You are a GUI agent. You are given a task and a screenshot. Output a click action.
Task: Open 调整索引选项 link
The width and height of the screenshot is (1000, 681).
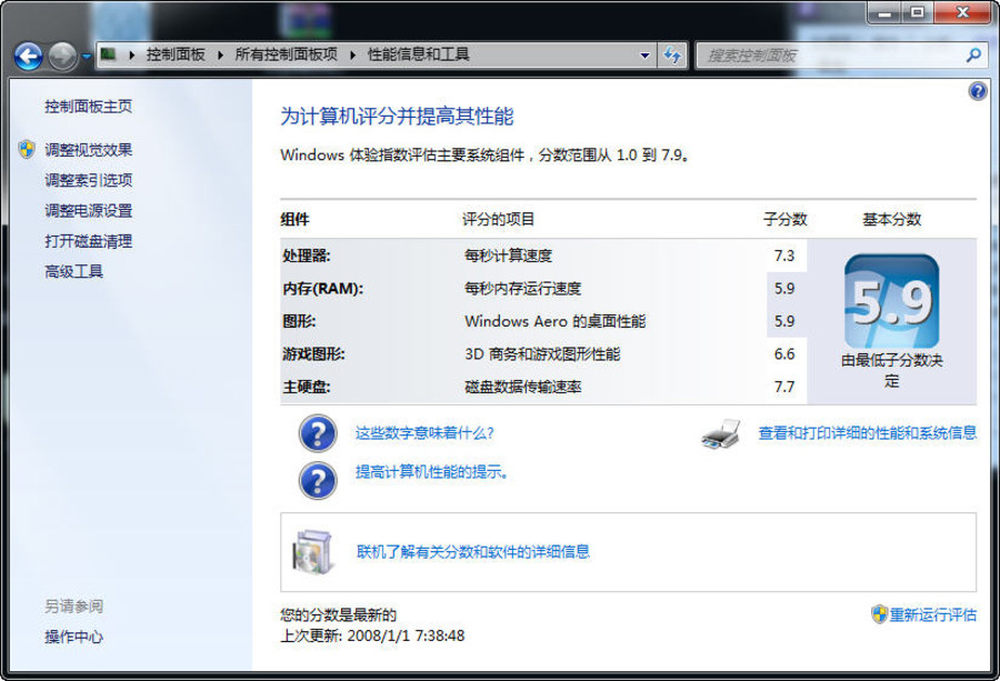point(88,180)
